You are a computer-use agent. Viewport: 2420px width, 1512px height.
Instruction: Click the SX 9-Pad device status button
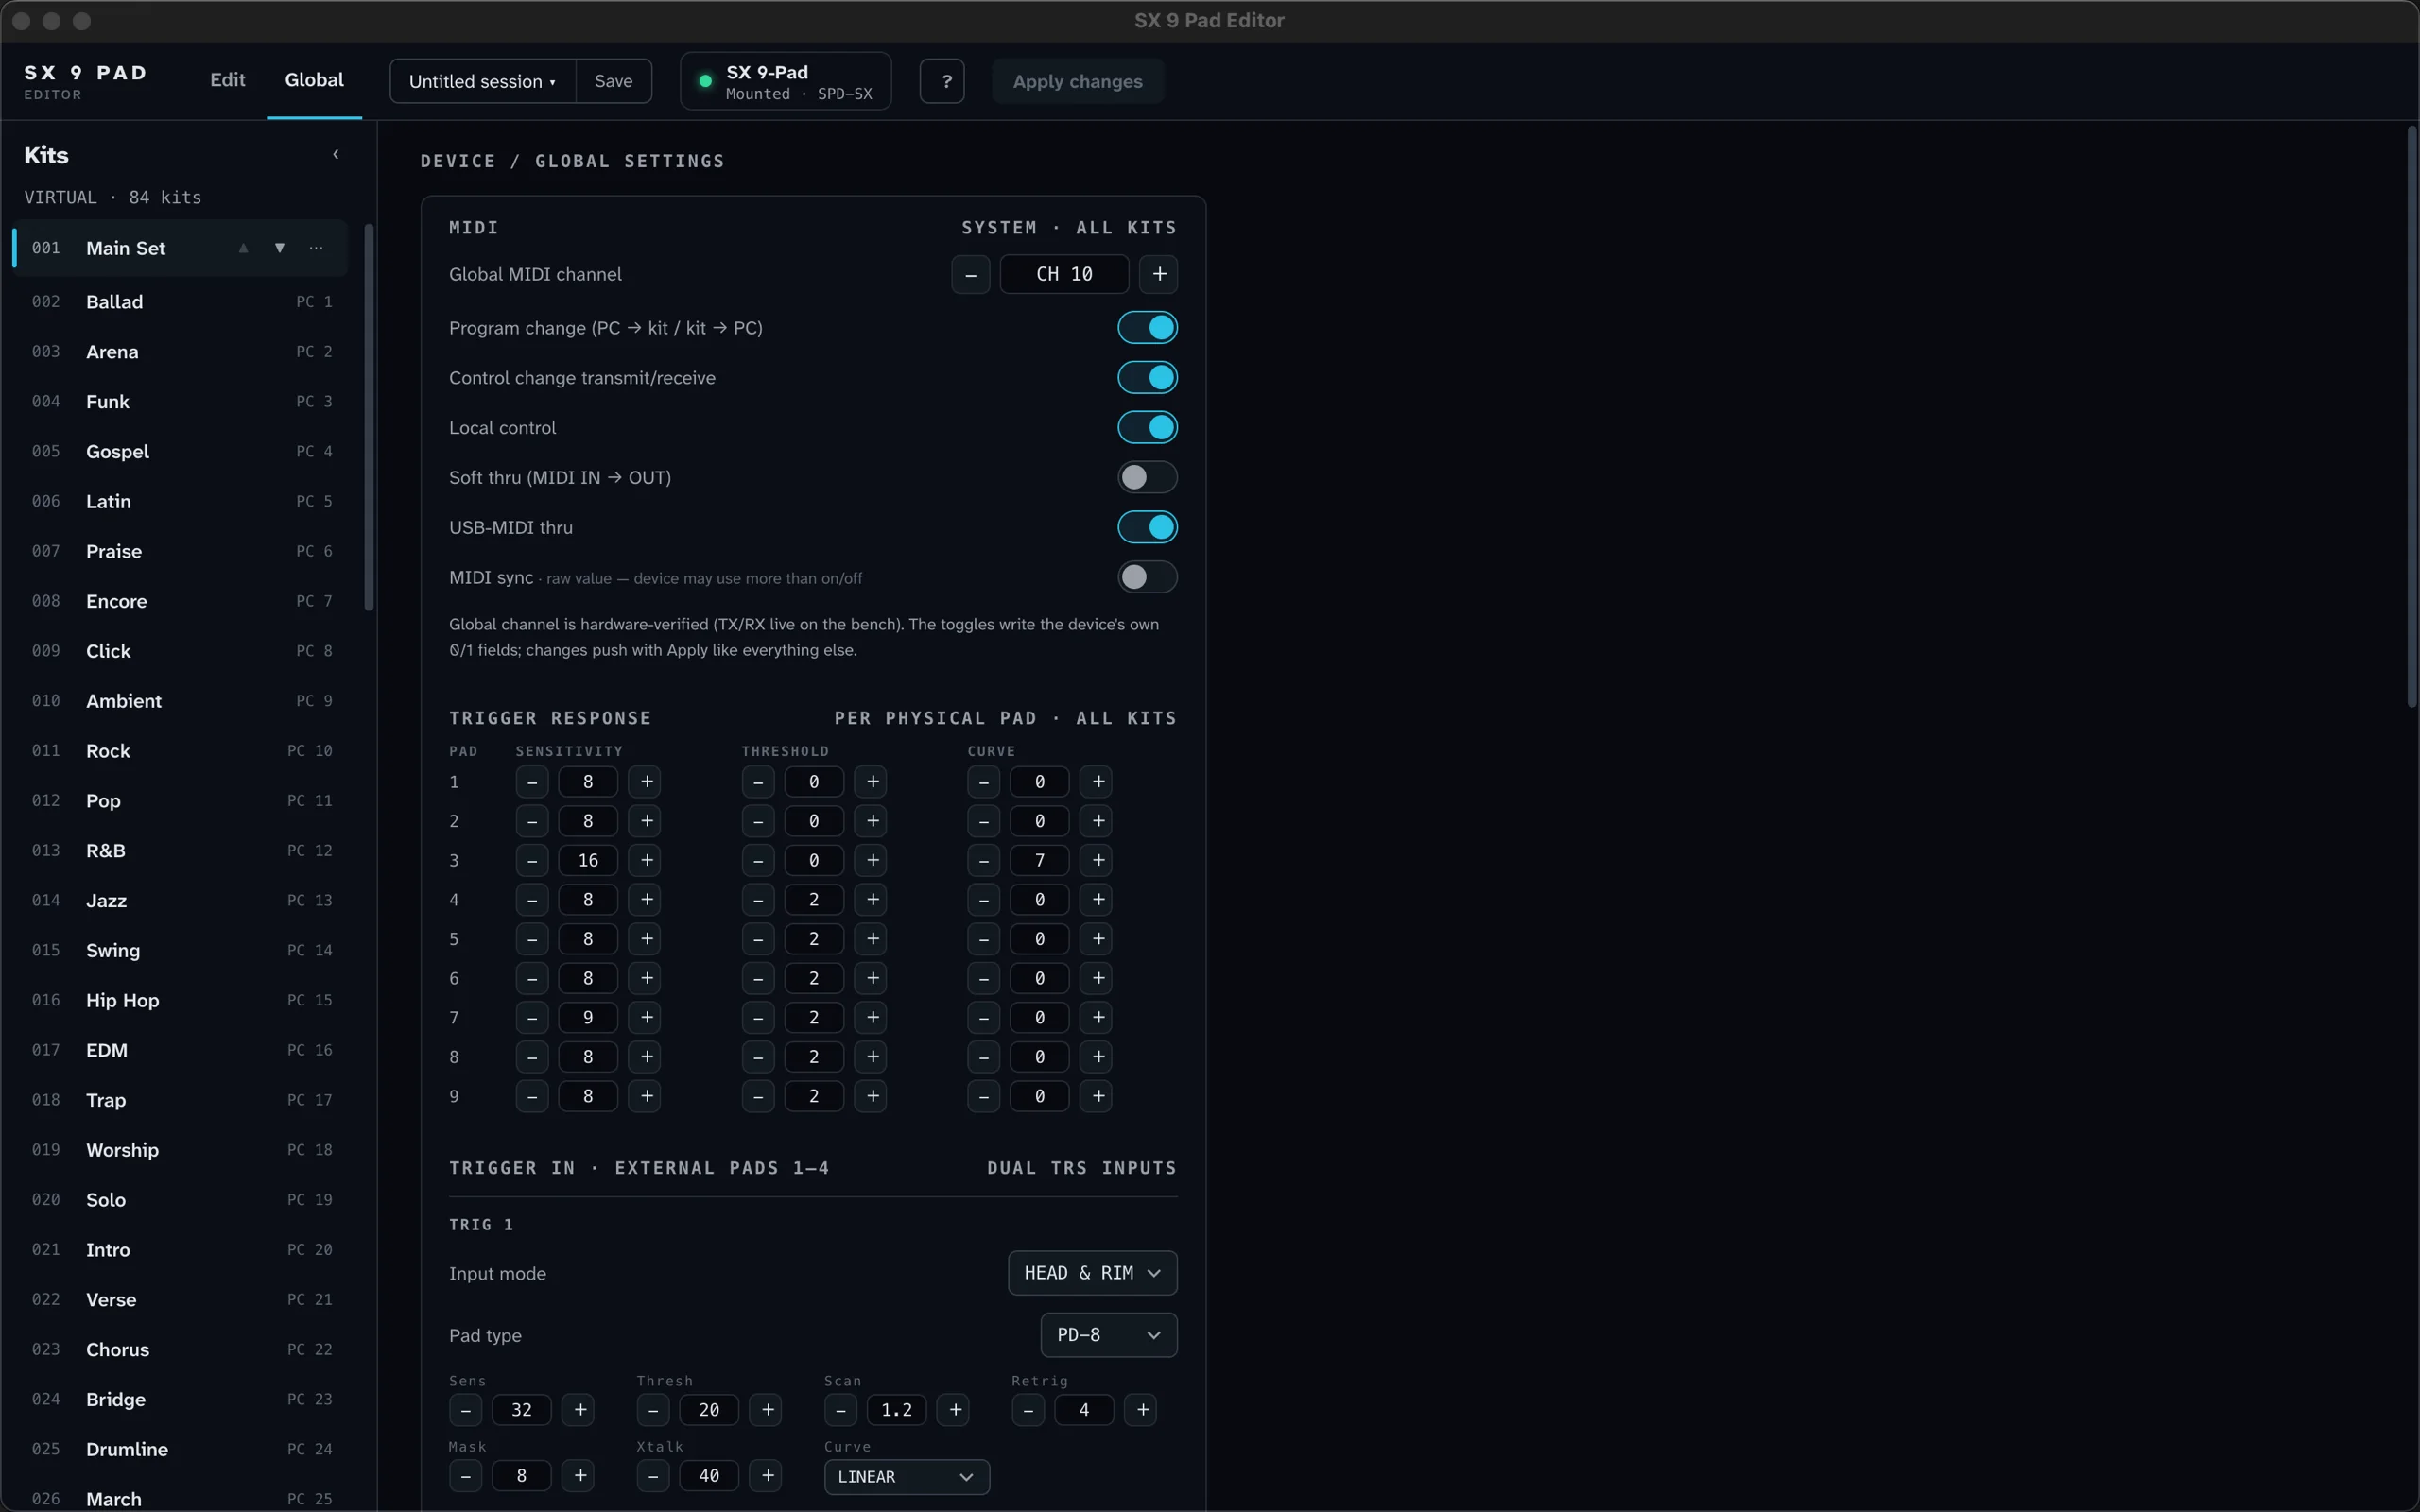786,81
